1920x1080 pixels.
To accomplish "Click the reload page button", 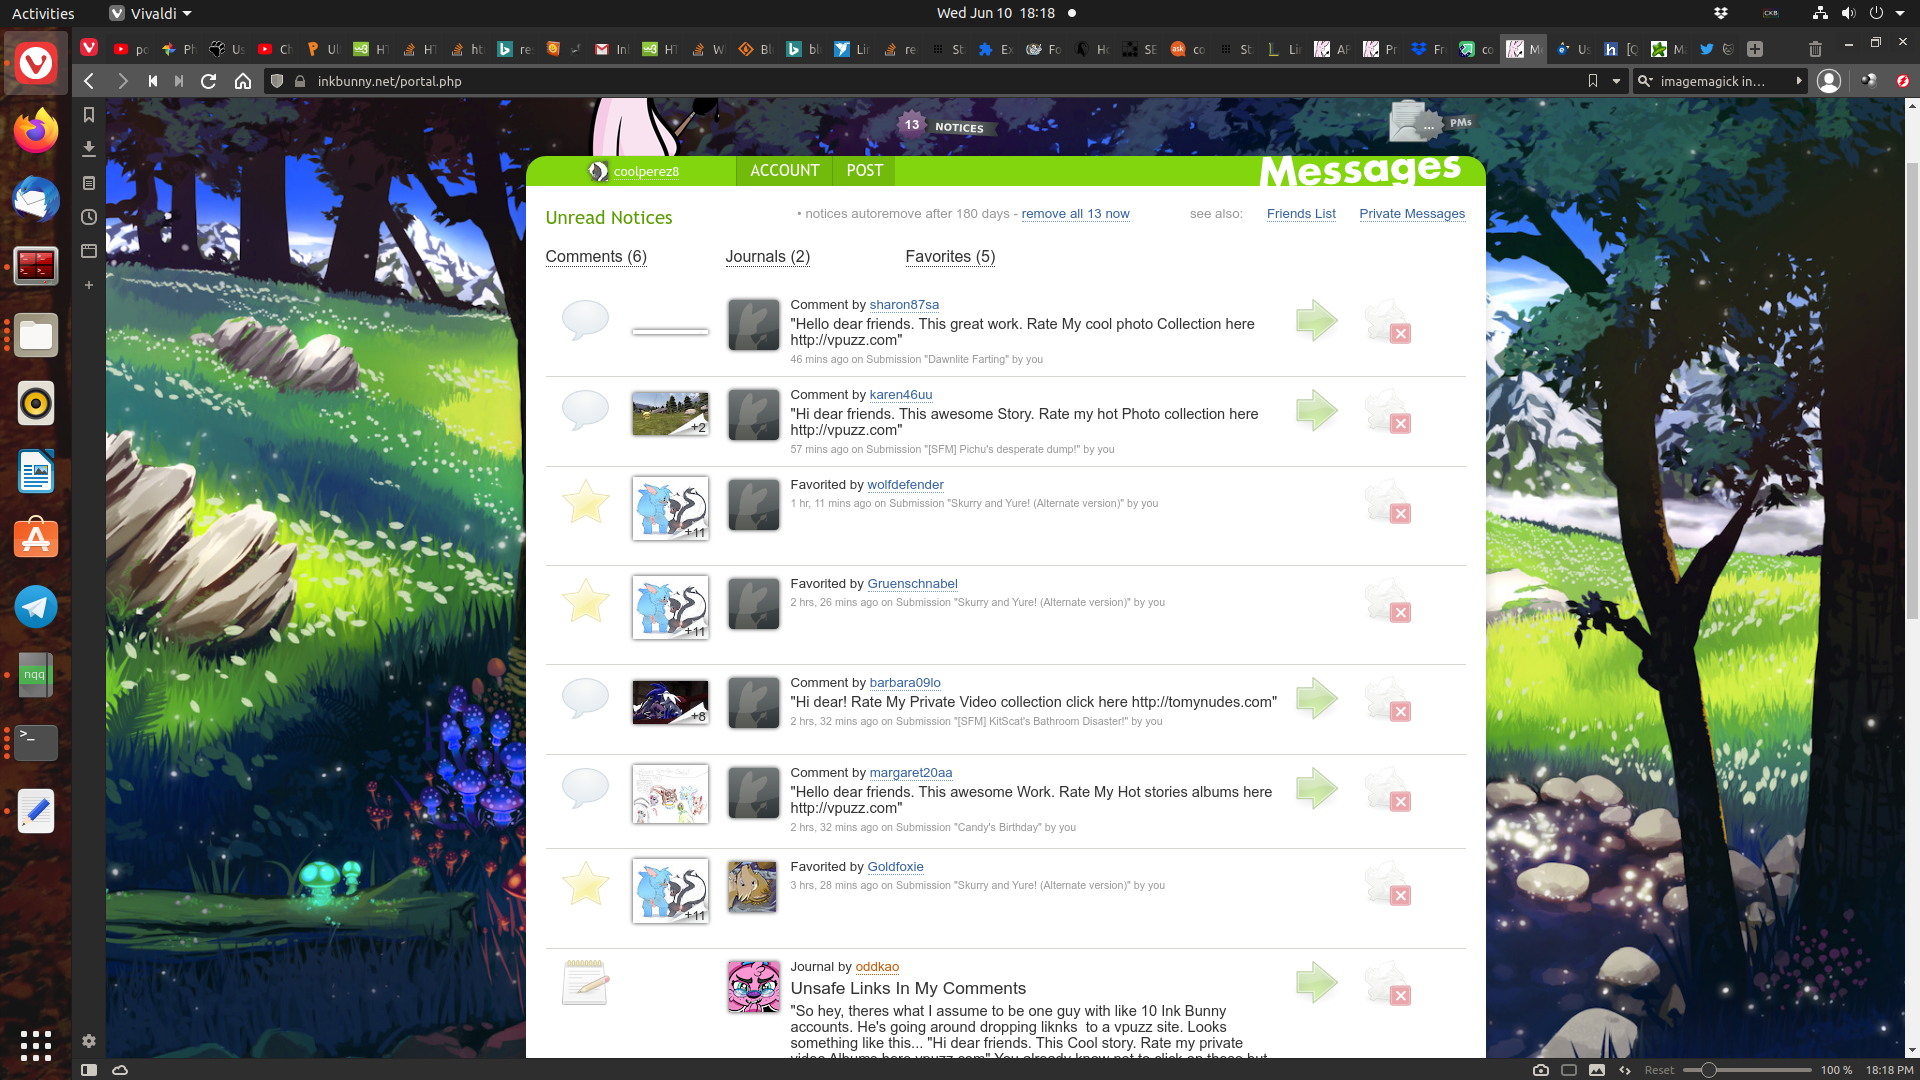I will (208, 81).
